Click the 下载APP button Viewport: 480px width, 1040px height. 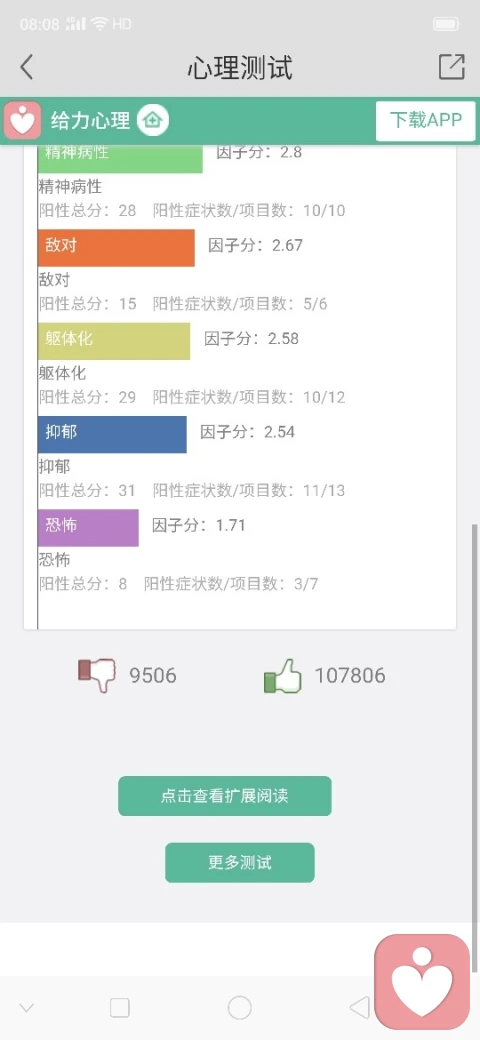(x=426, y=121)
